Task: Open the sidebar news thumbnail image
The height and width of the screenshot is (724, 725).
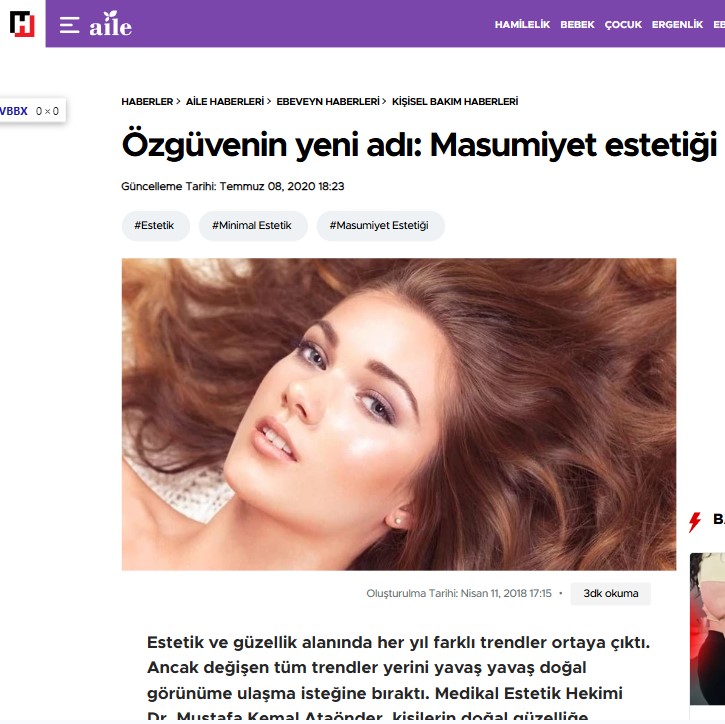Action: (707, 629)
